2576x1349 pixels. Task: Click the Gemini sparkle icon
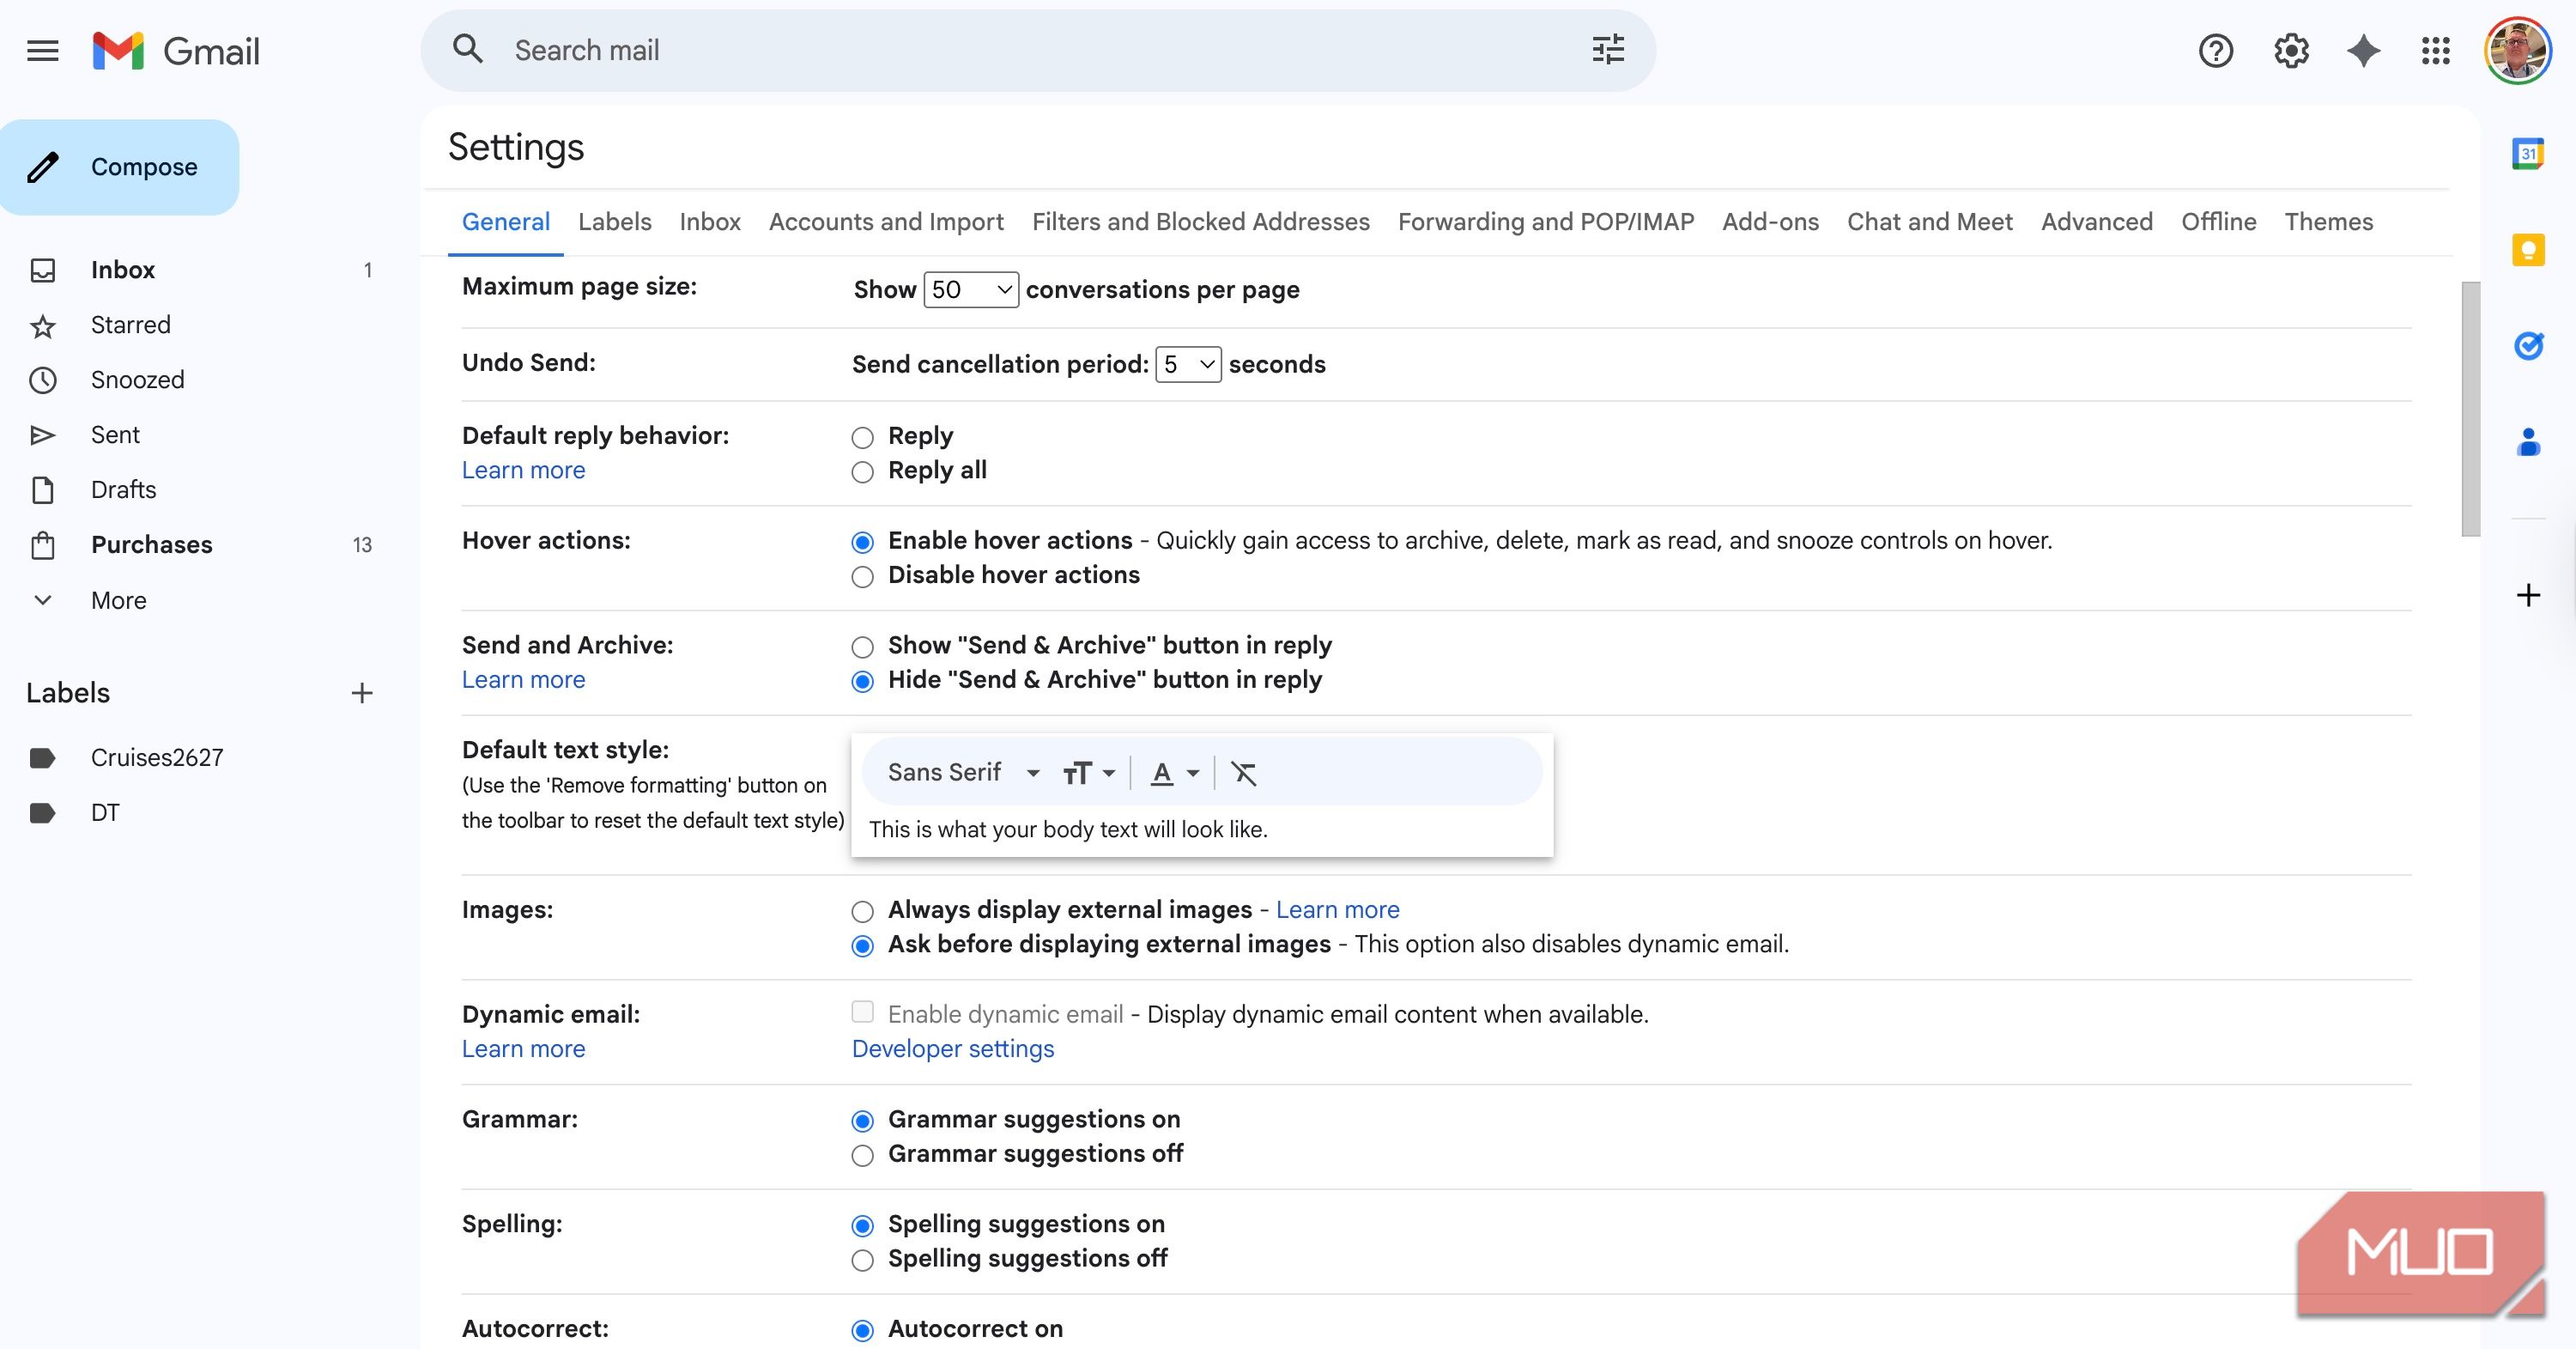[2363, 50]
